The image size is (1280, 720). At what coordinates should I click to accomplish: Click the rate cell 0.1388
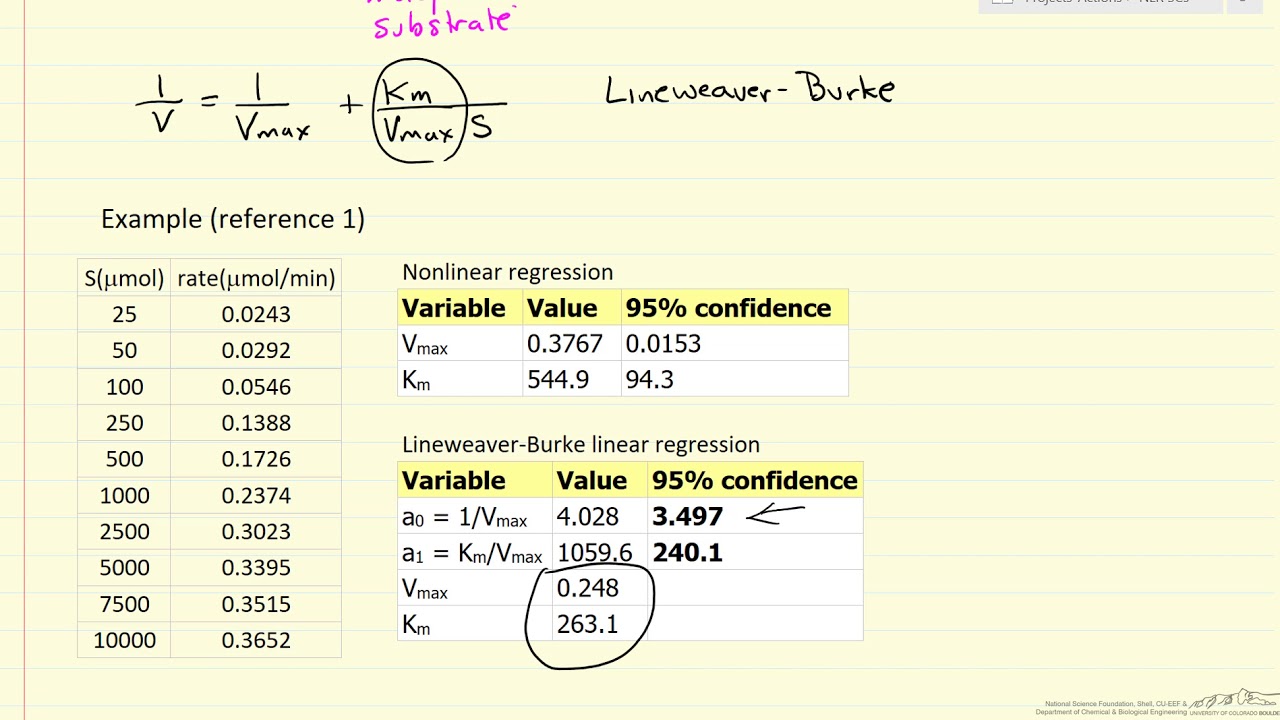coord(256,423)
